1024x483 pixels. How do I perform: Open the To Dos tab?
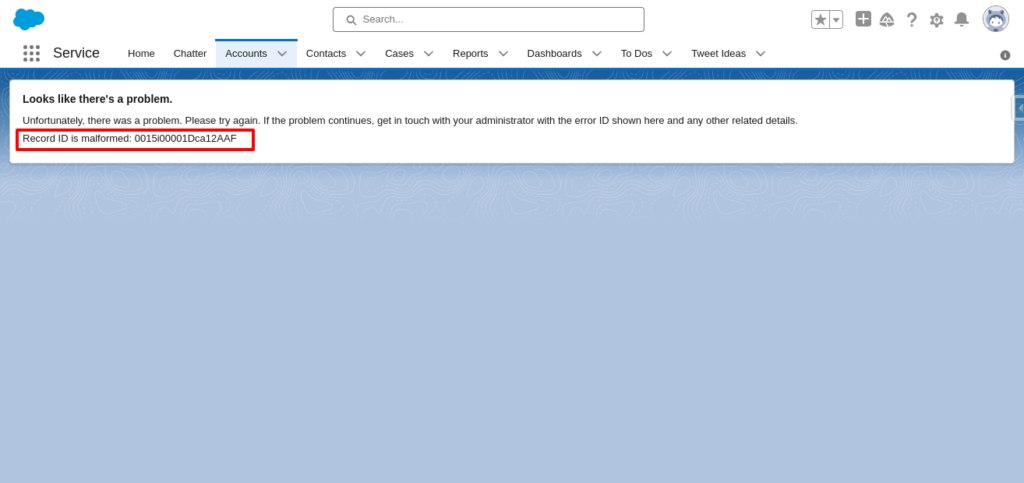637,54
